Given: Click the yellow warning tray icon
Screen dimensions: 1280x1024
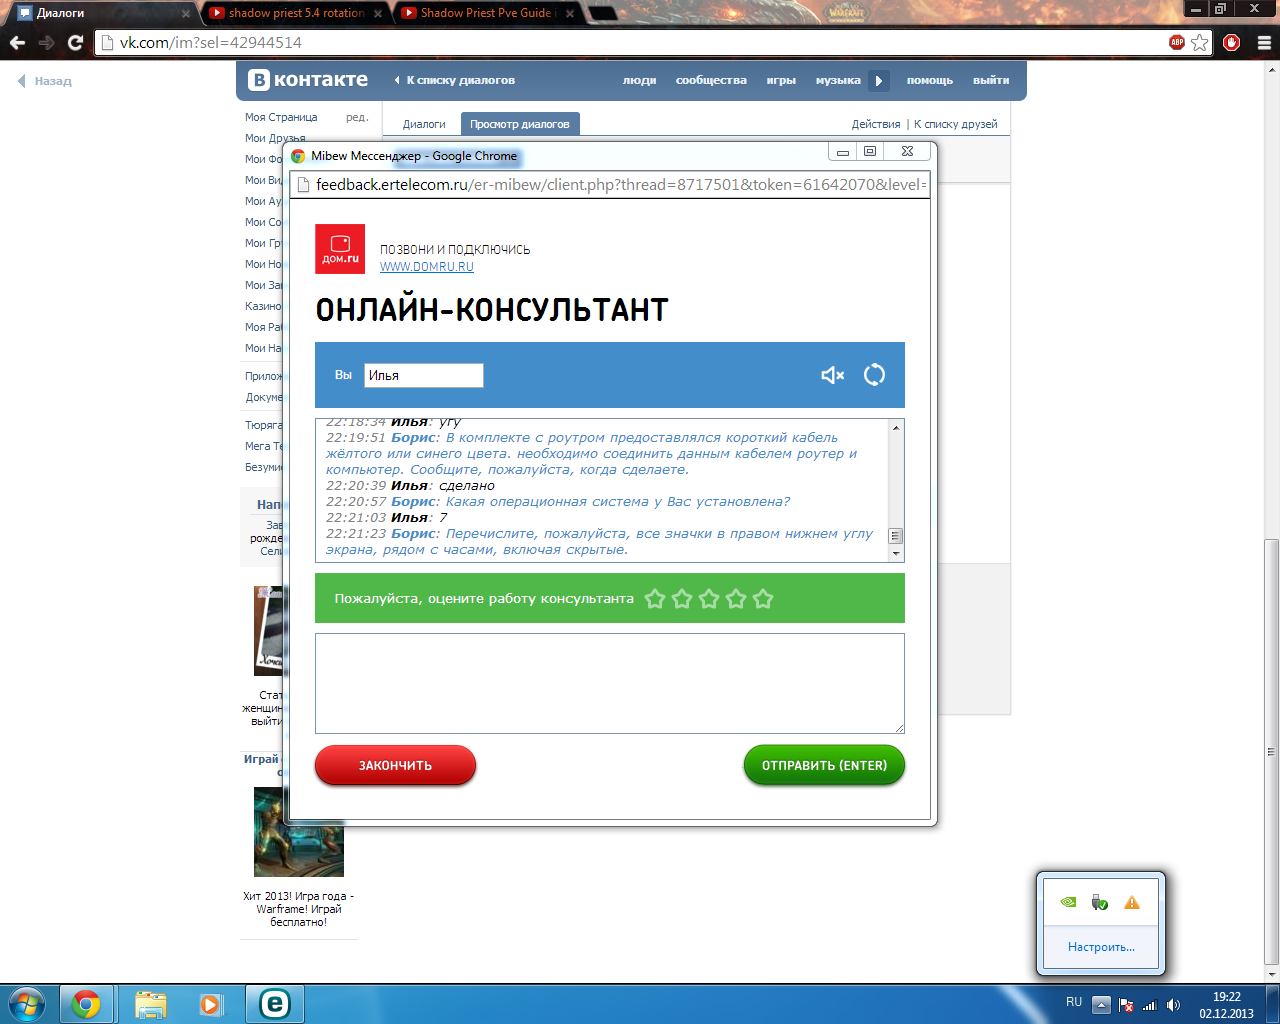Looking at the screenshot, I should point(1132,902).
